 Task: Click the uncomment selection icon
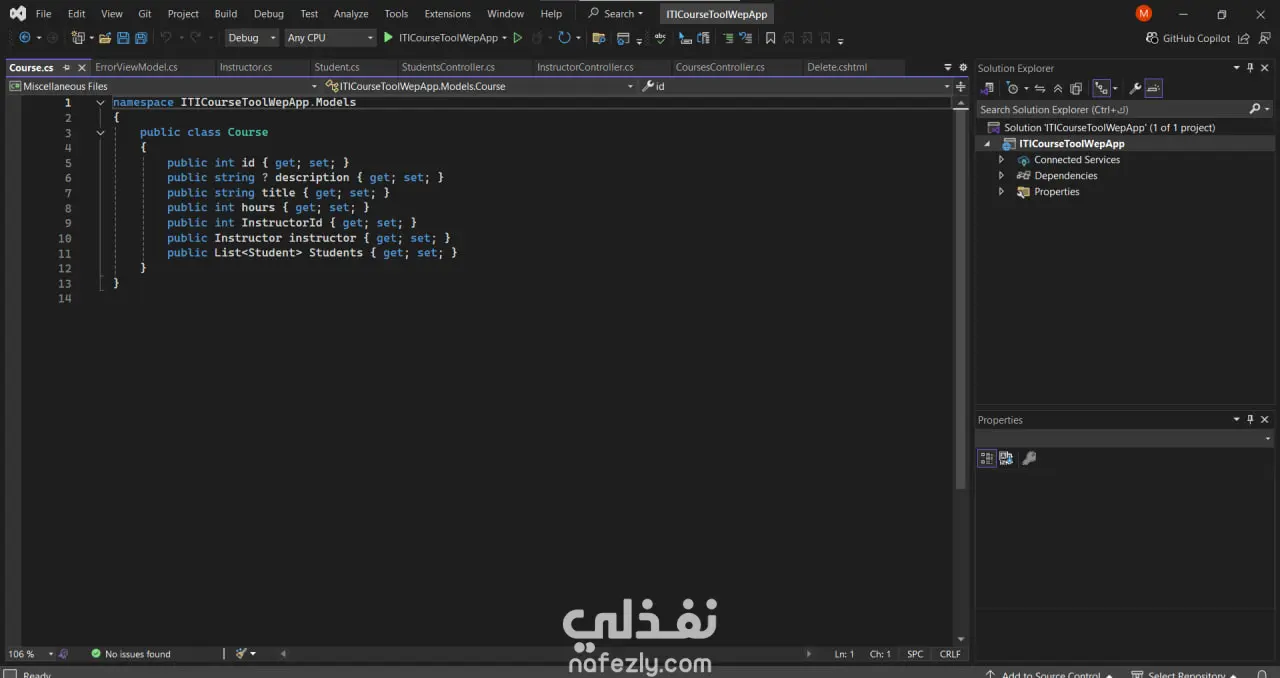[746, 38]
